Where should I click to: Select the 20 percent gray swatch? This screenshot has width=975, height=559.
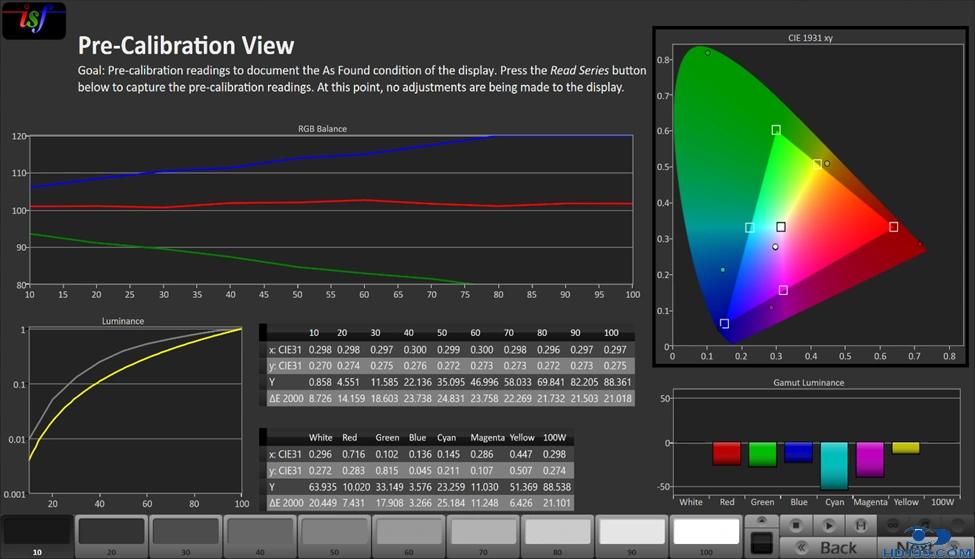click(110, 534)
